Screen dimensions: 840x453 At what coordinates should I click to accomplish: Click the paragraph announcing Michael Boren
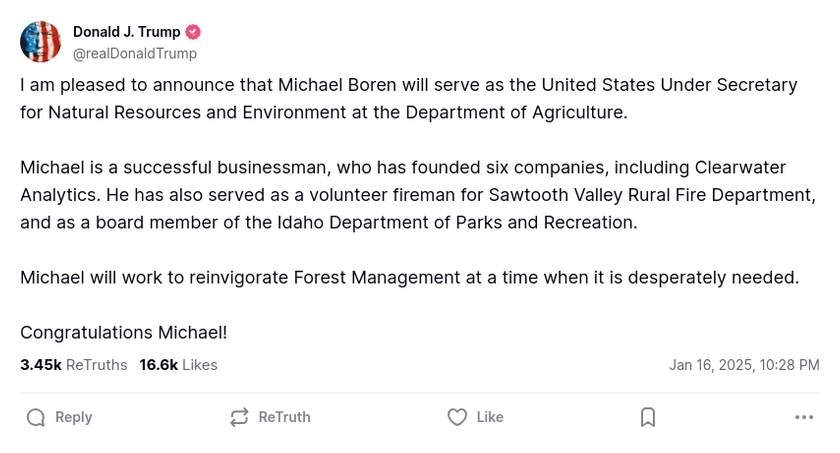408,98
